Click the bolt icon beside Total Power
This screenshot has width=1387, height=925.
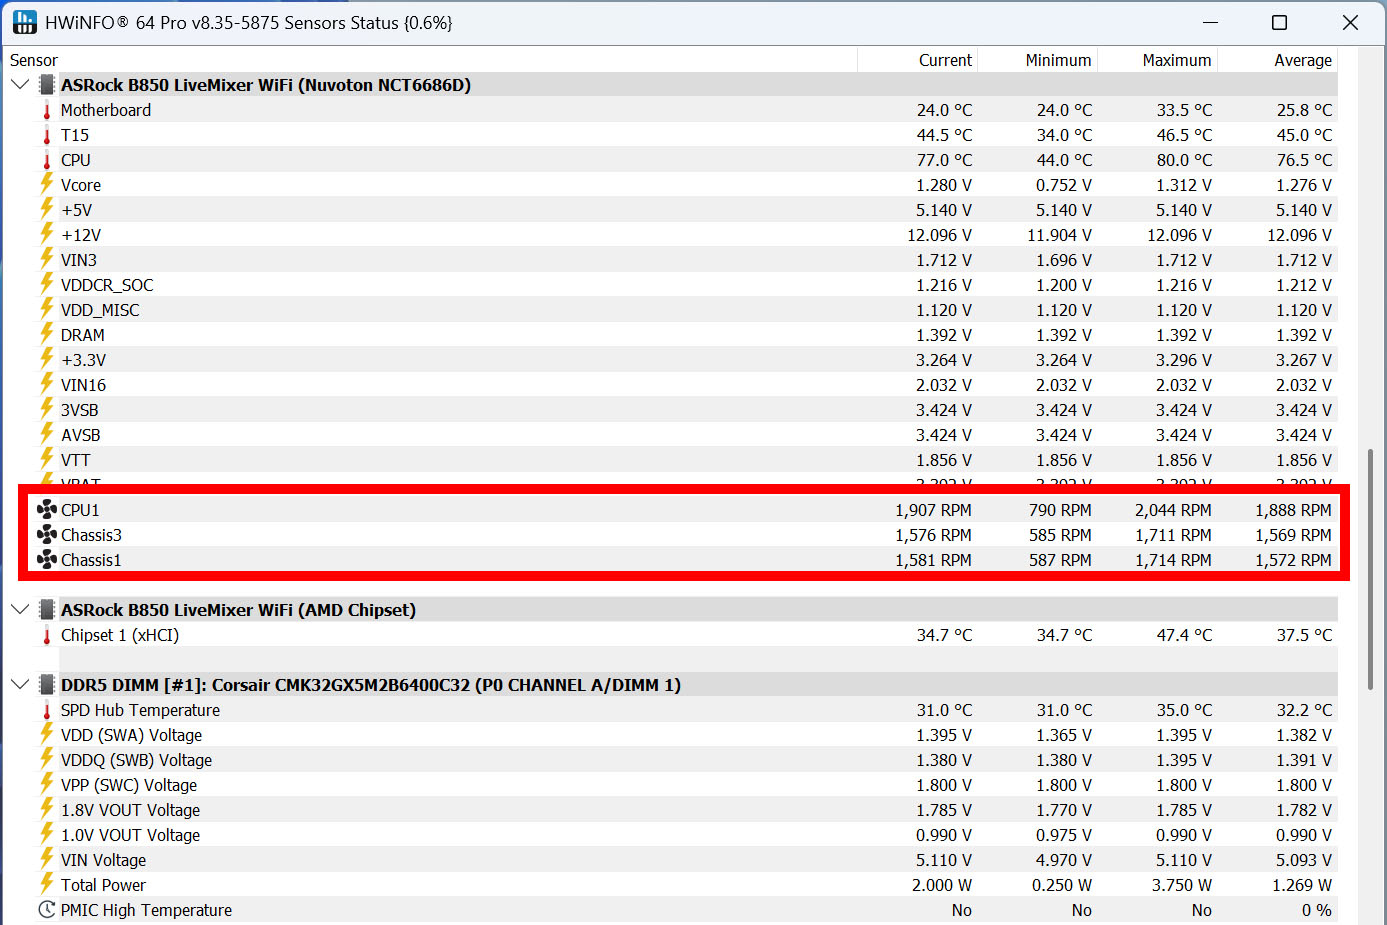click(46, 884)
